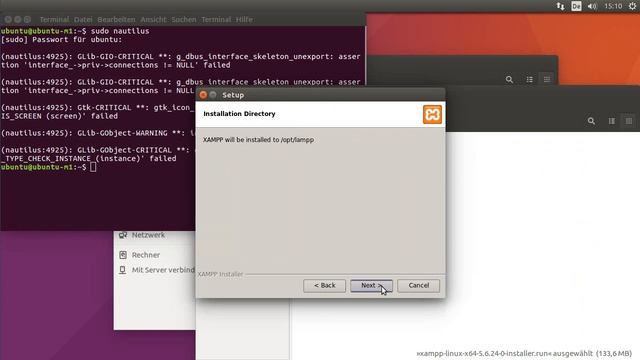
Task: Open search in upper file manager window
Action: [x=509, y=80]
